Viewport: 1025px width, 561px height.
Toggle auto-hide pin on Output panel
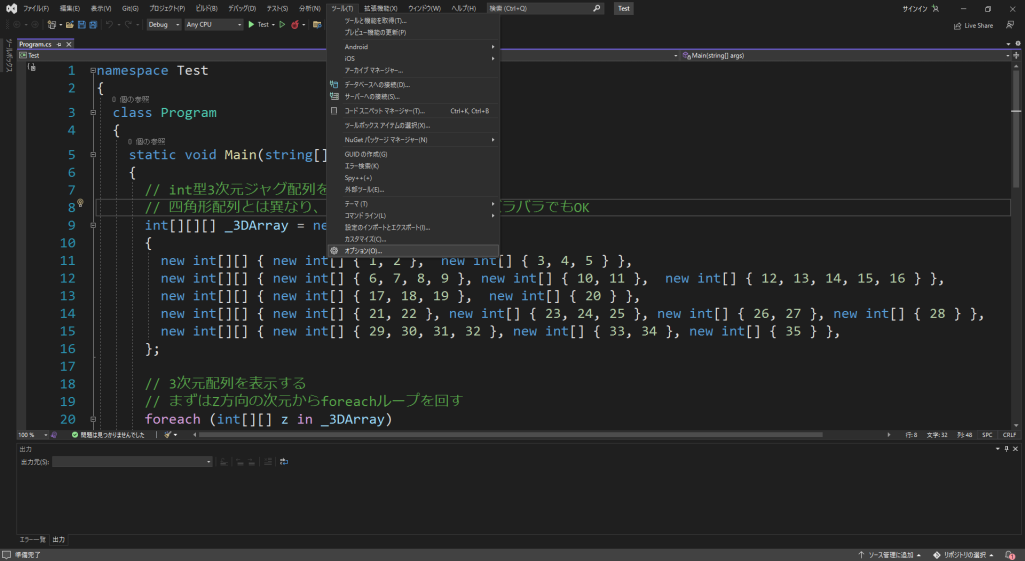1007,449
